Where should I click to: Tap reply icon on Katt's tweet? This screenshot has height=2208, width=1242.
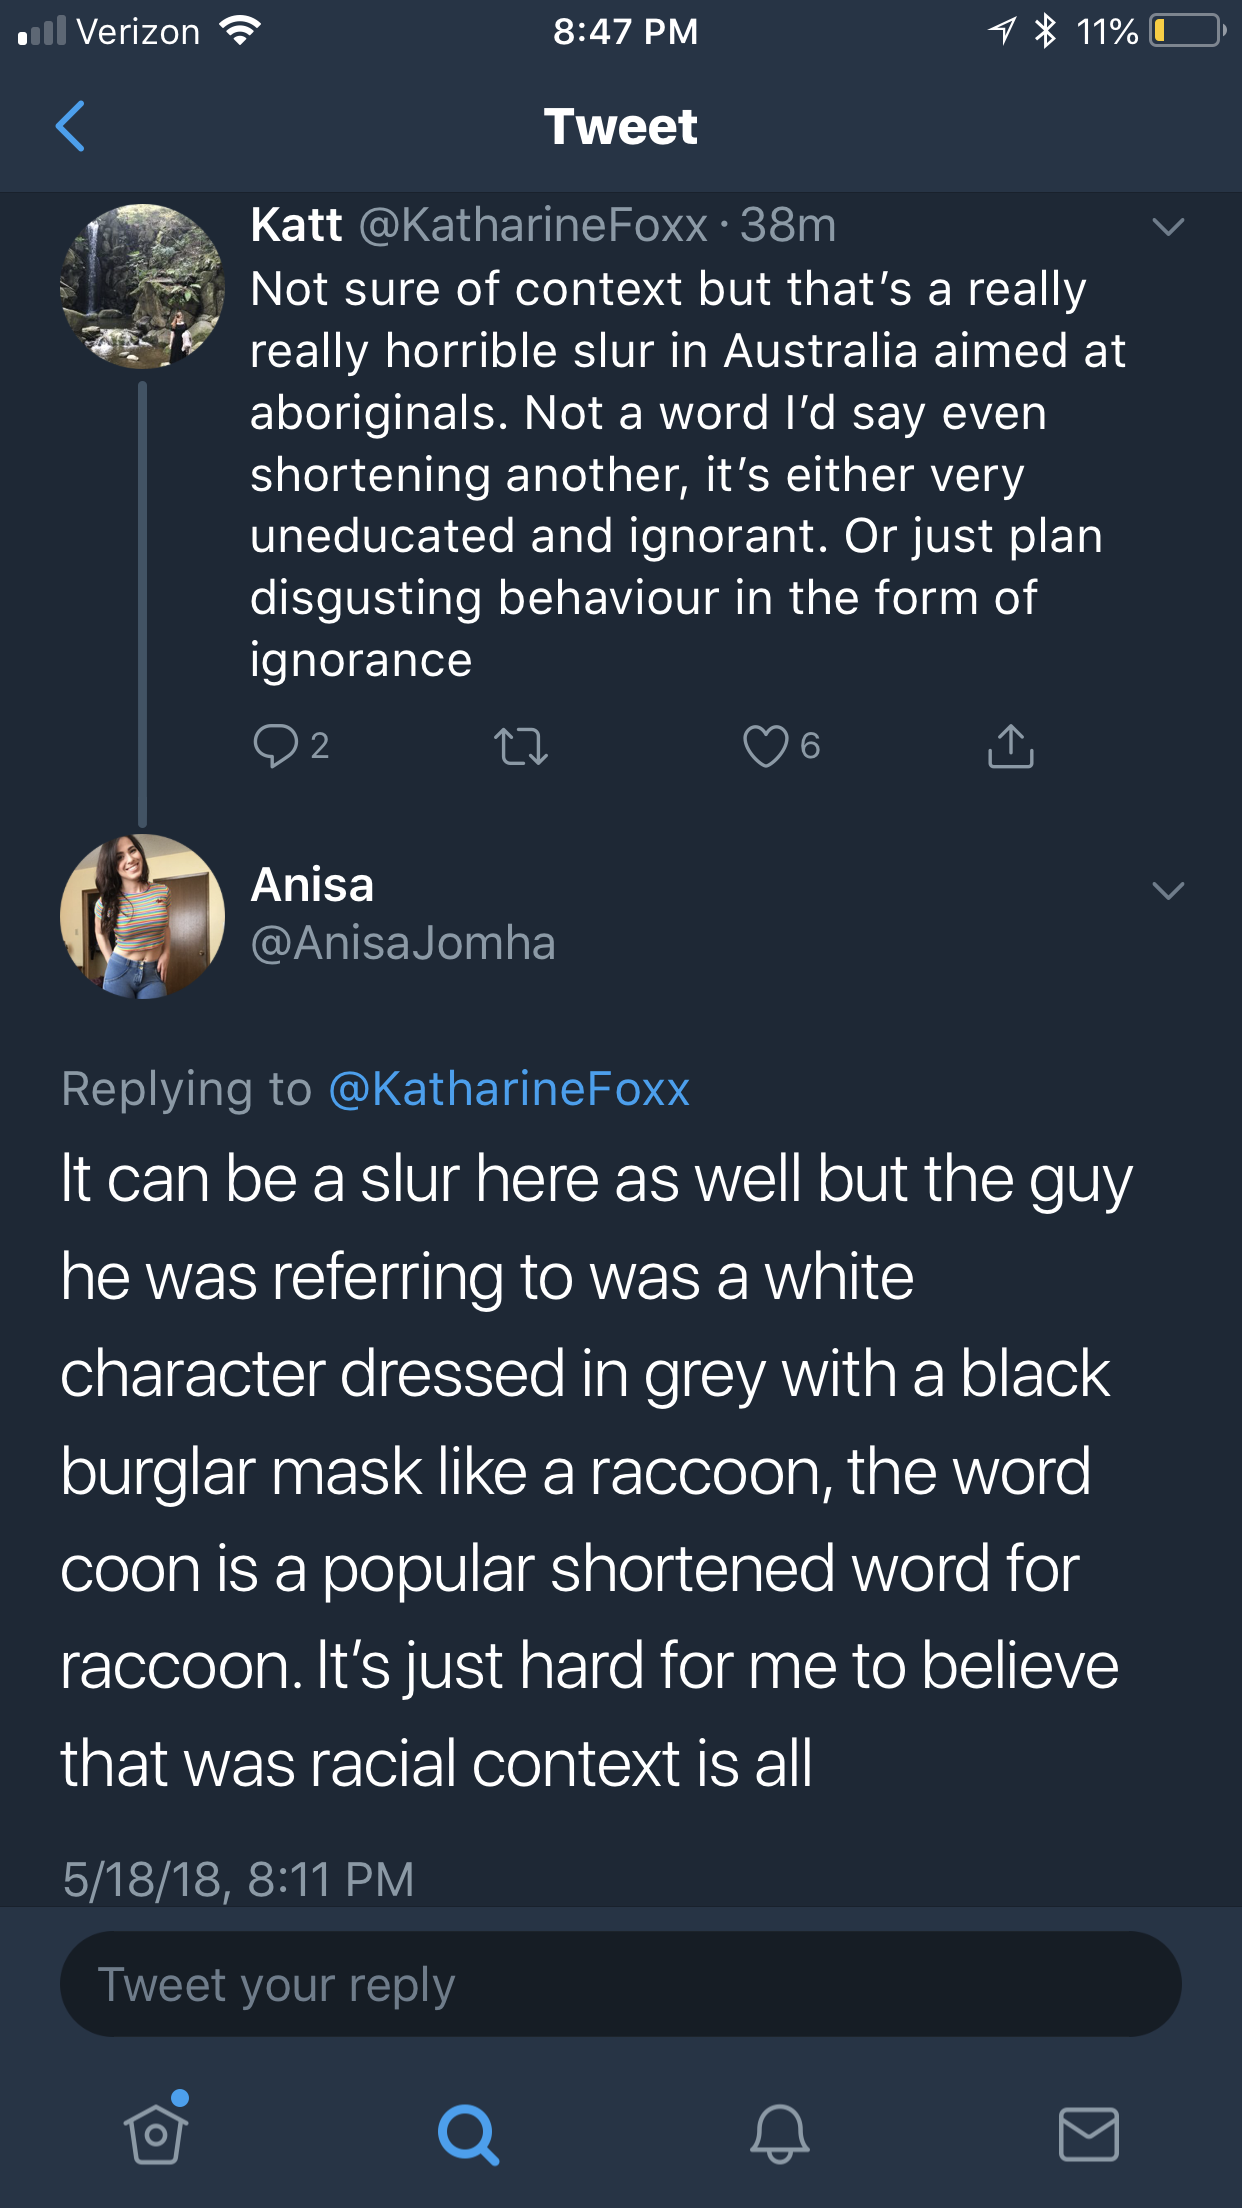click(275, 746)
